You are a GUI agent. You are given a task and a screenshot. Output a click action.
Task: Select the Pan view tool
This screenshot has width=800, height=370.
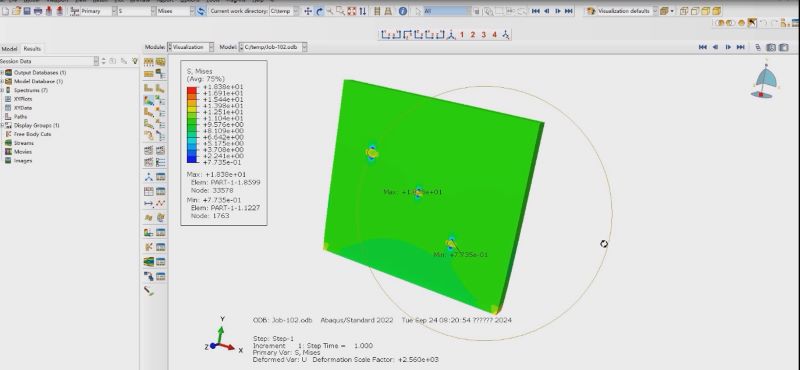pos(308,11)
